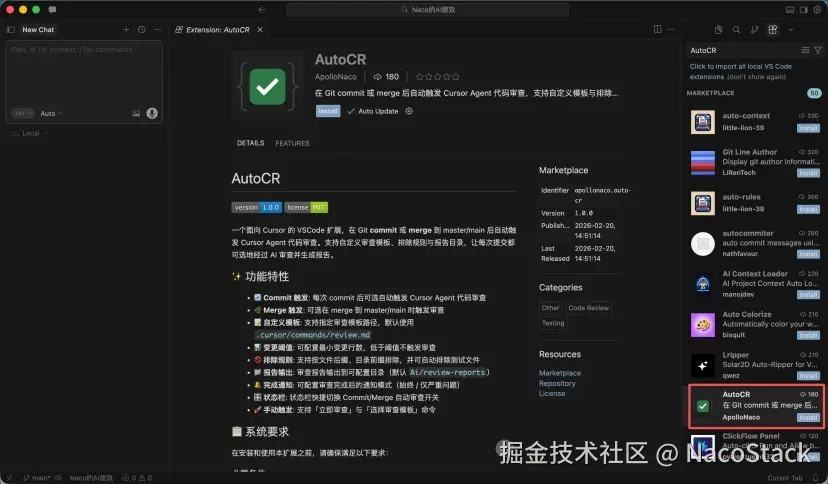Expand the Local environment dropdown
Viewport: 828px width, 484px height.
tap(30, 133)
